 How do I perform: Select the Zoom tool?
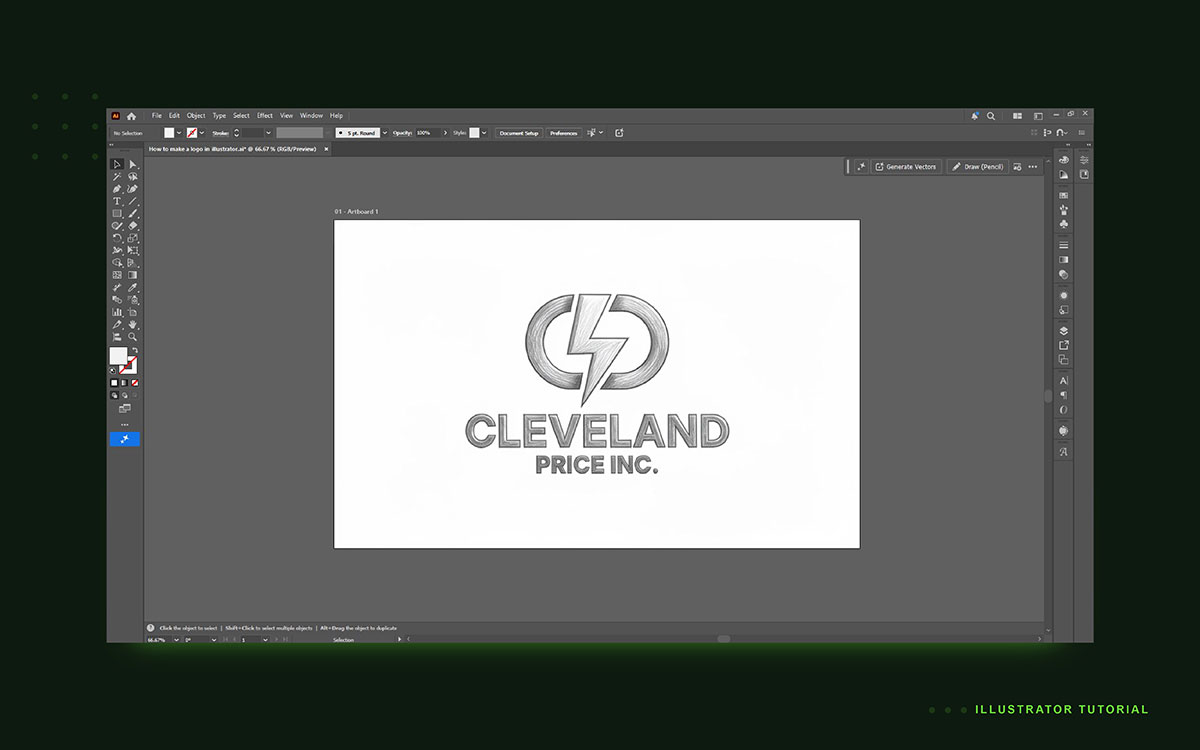pos(132,337)
